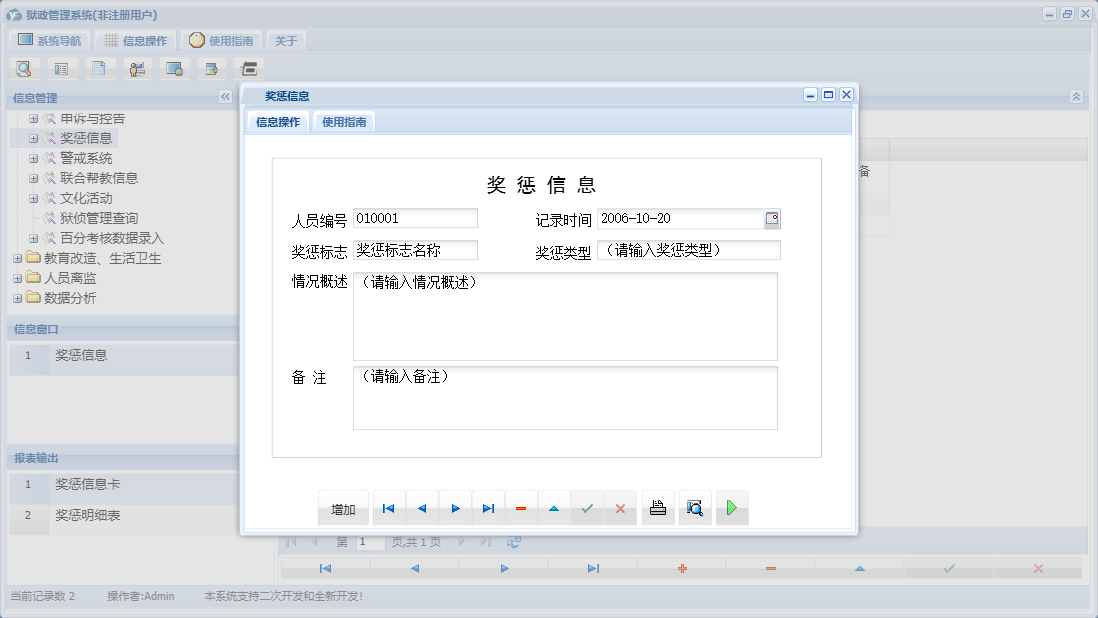This screenshot has width=1098, height=618.
Task: Click the 人员编号 input field
Action: 415,217
